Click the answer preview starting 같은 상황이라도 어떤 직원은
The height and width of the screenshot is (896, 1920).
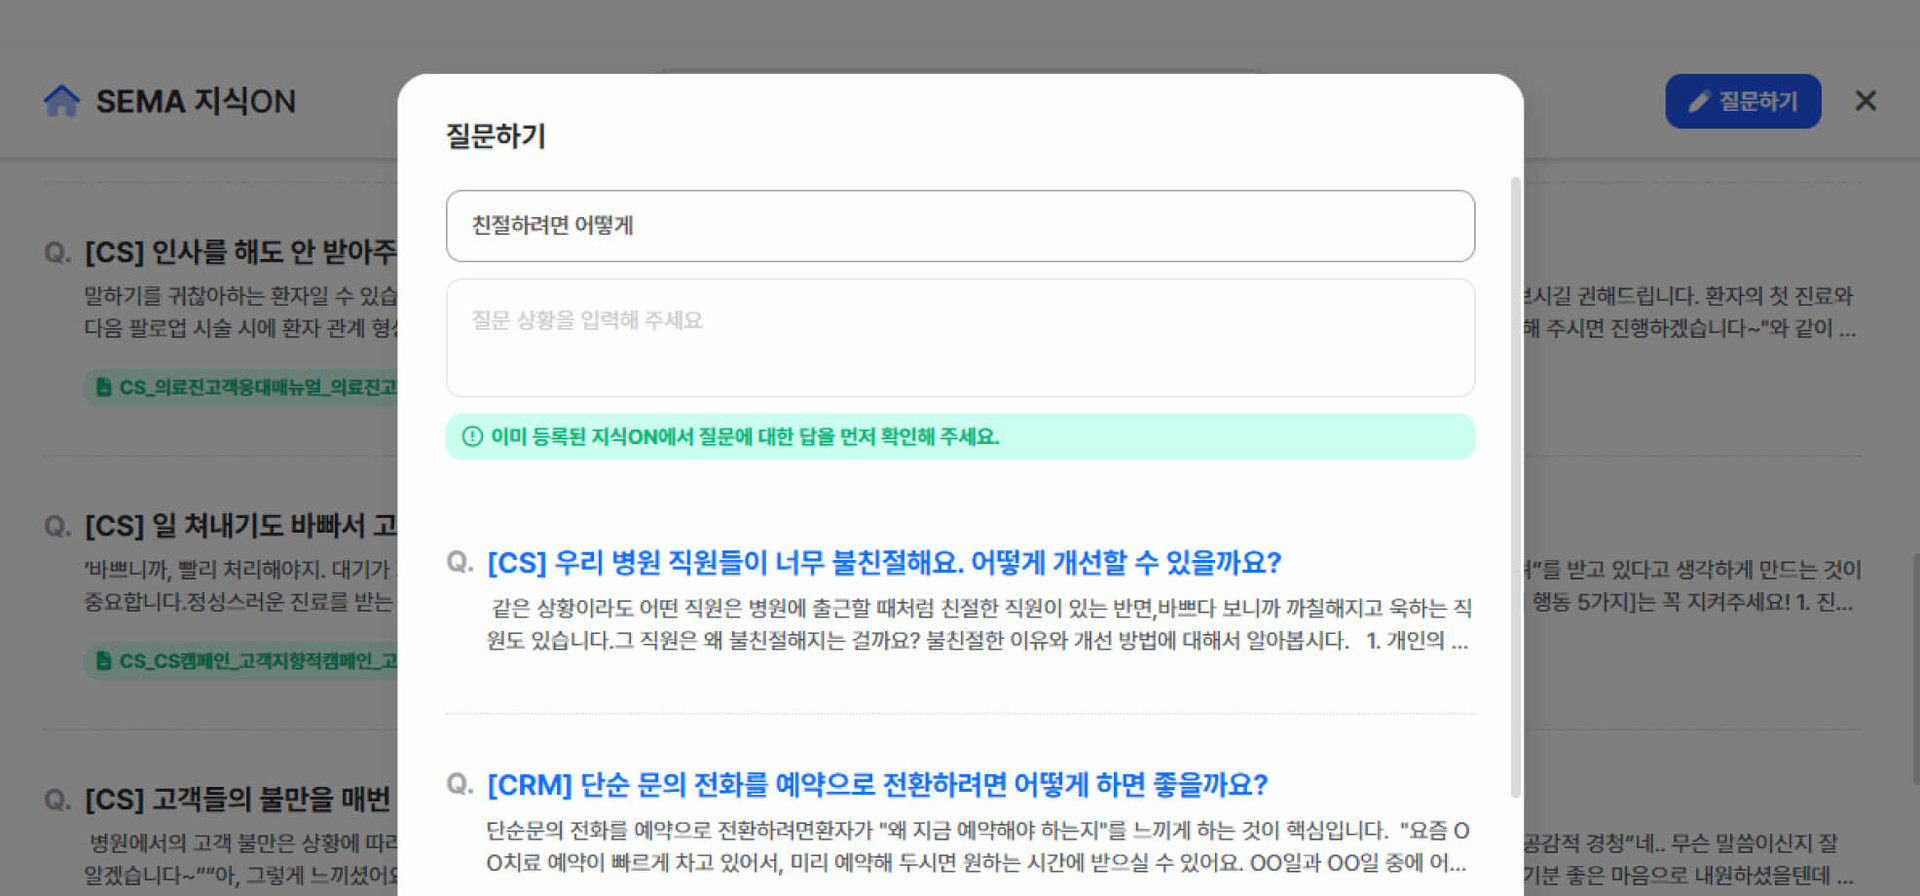[x=979, y=624]
